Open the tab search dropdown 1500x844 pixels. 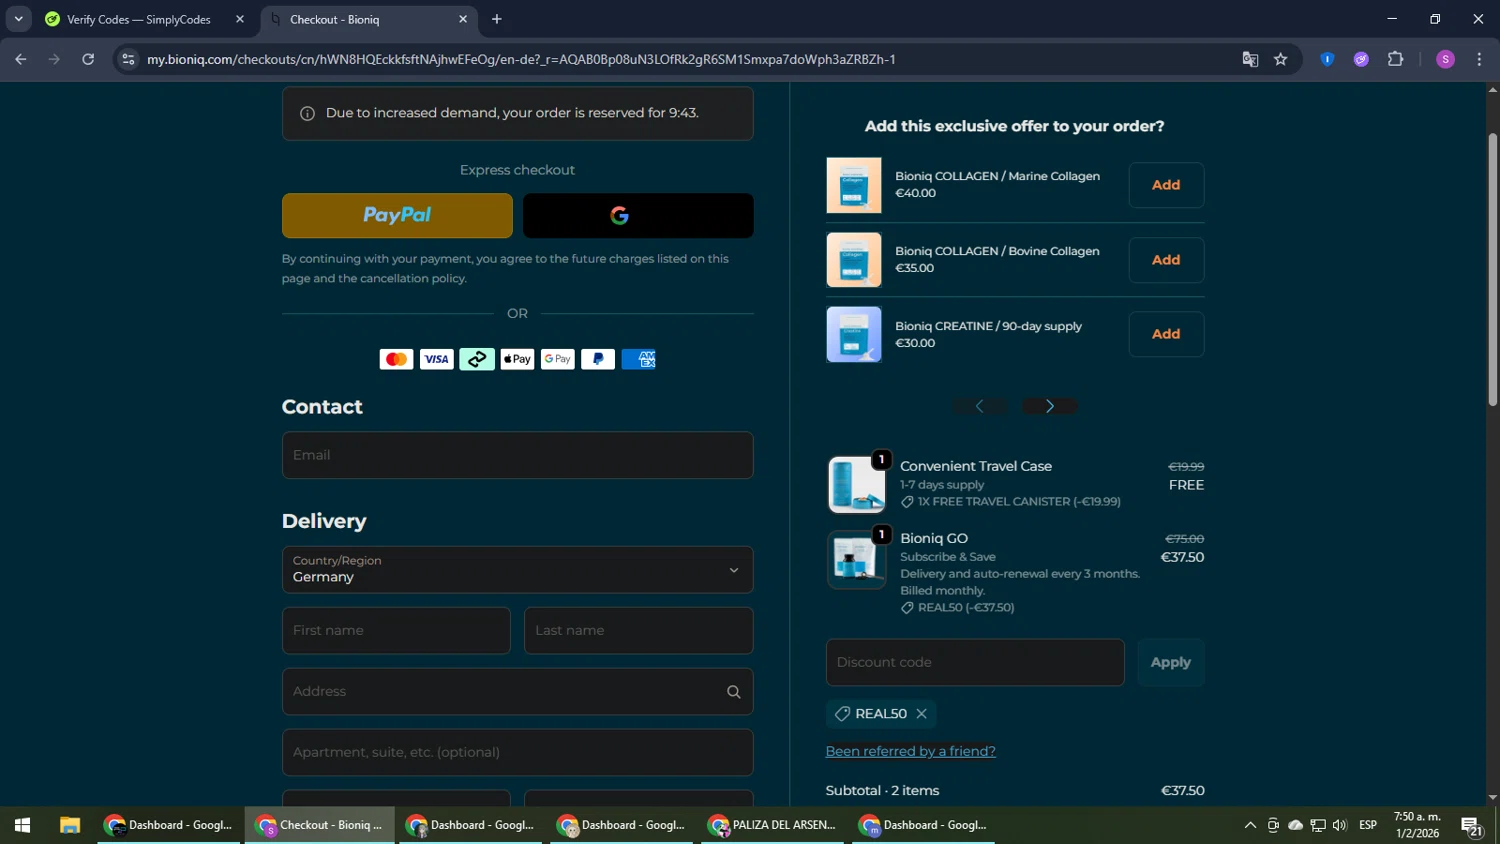[x=18, y=19]
